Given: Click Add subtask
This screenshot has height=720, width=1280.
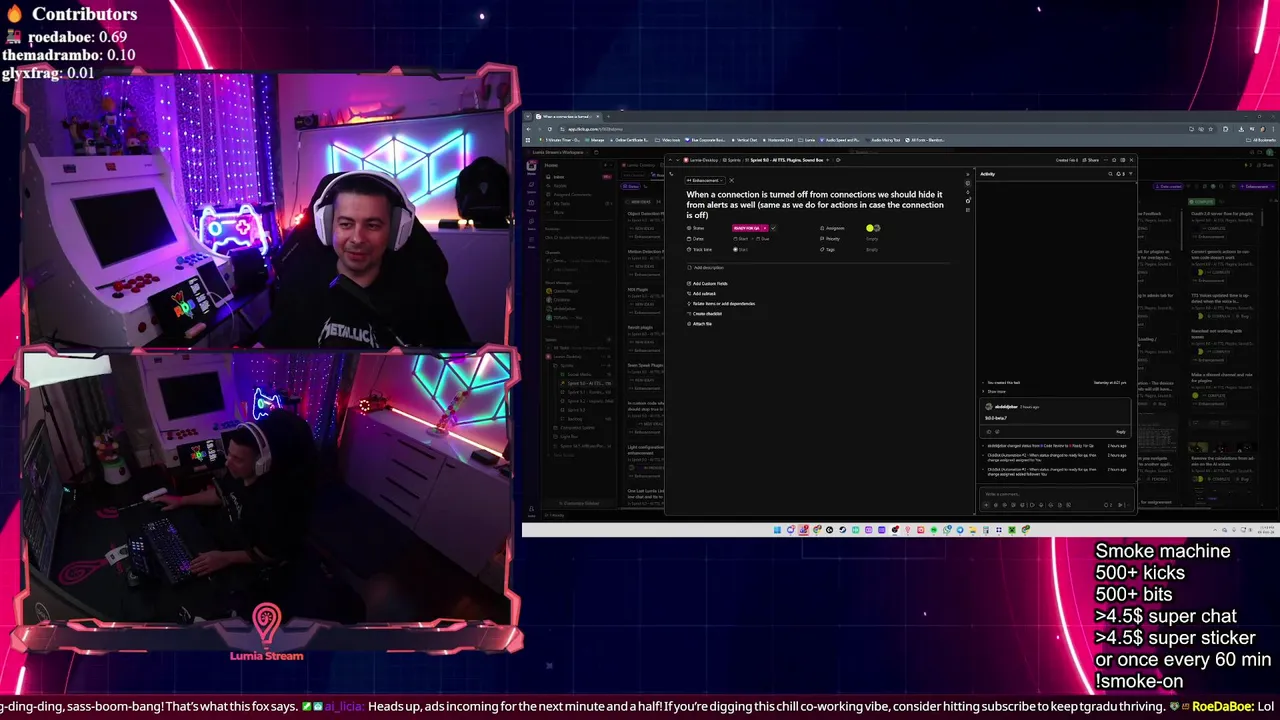Looking at the screenshot, I should (x=702, y=293).
